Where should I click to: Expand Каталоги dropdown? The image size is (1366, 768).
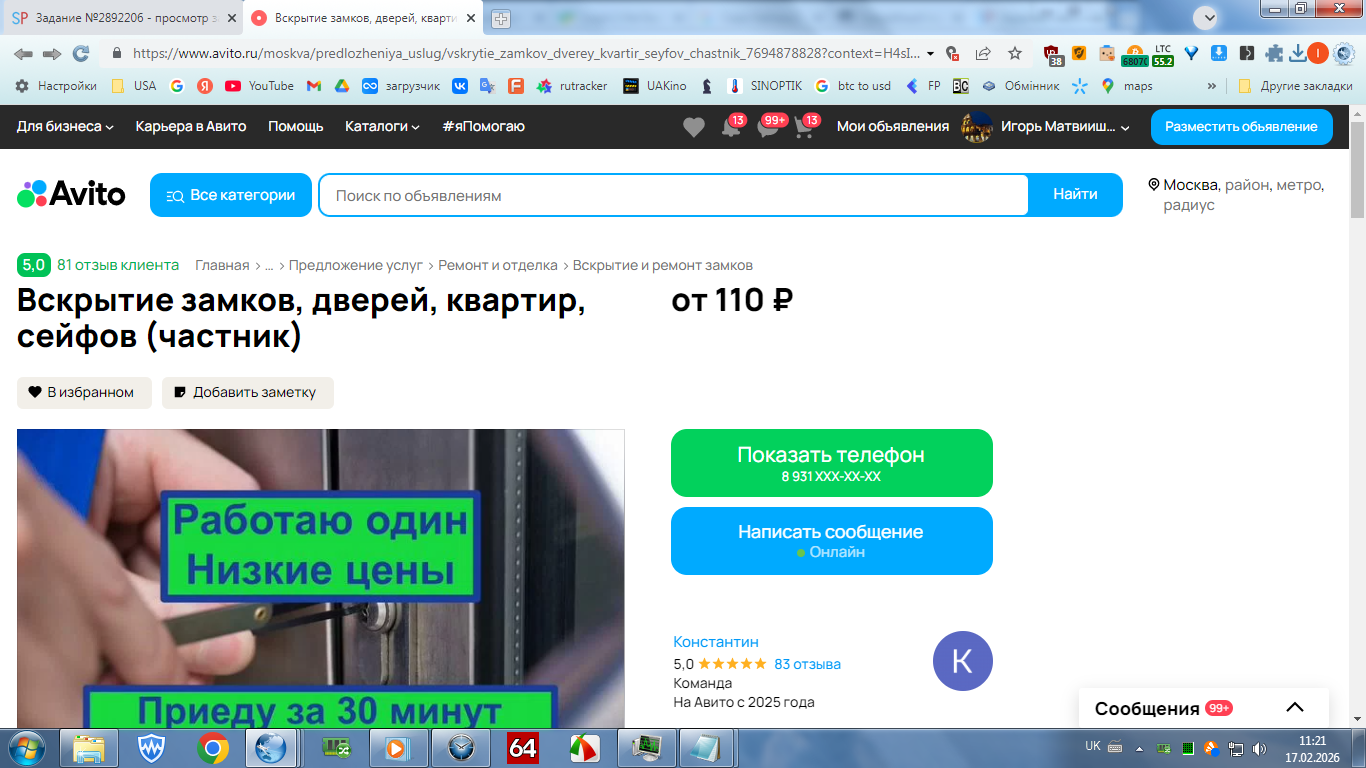point(382,127)
